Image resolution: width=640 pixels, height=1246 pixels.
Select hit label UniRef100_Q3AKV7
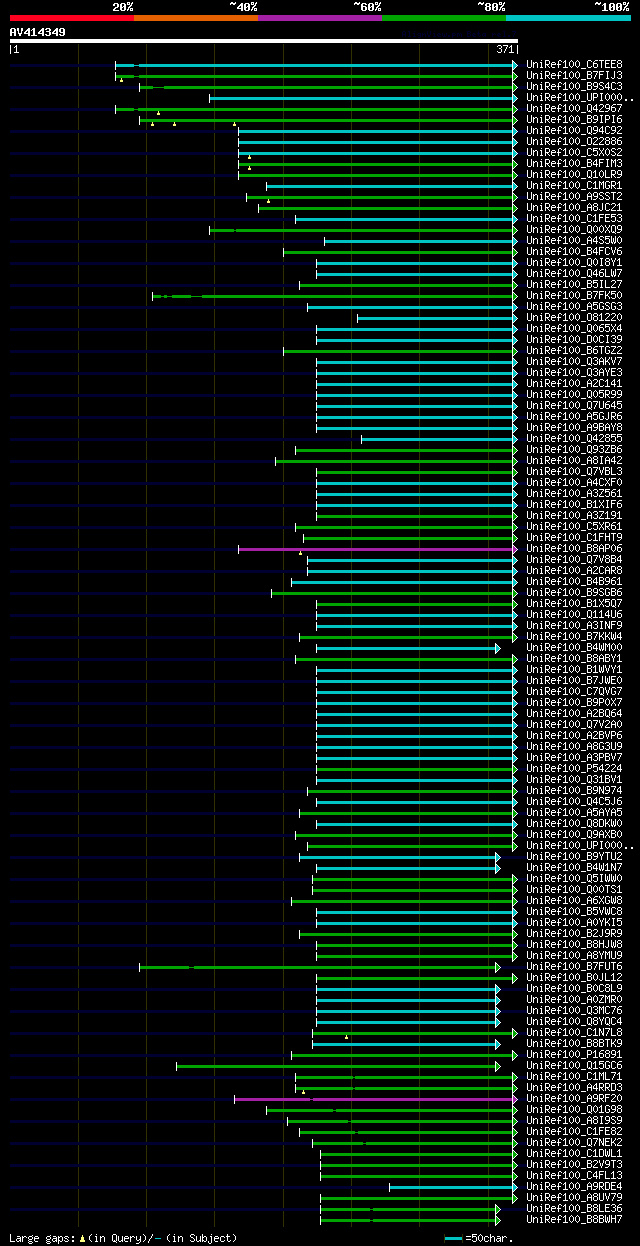pyautogui.click(x=574, y=361)
